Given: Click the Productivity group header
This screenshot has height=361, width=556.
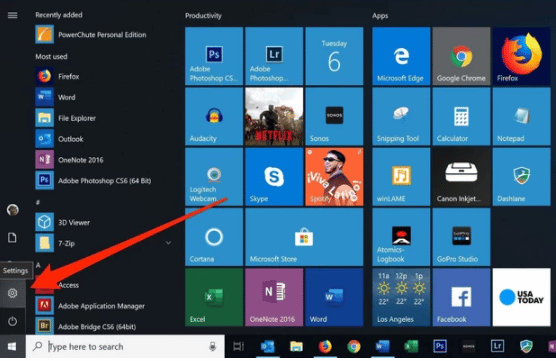Looking at the screenshot, I should click(203, 16).
